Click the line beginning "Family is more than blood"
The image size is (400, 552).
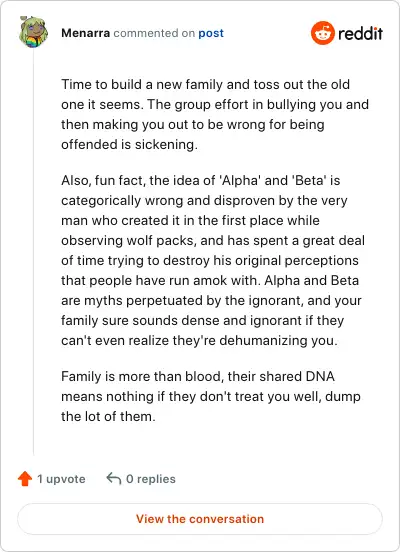pos(198,376)
